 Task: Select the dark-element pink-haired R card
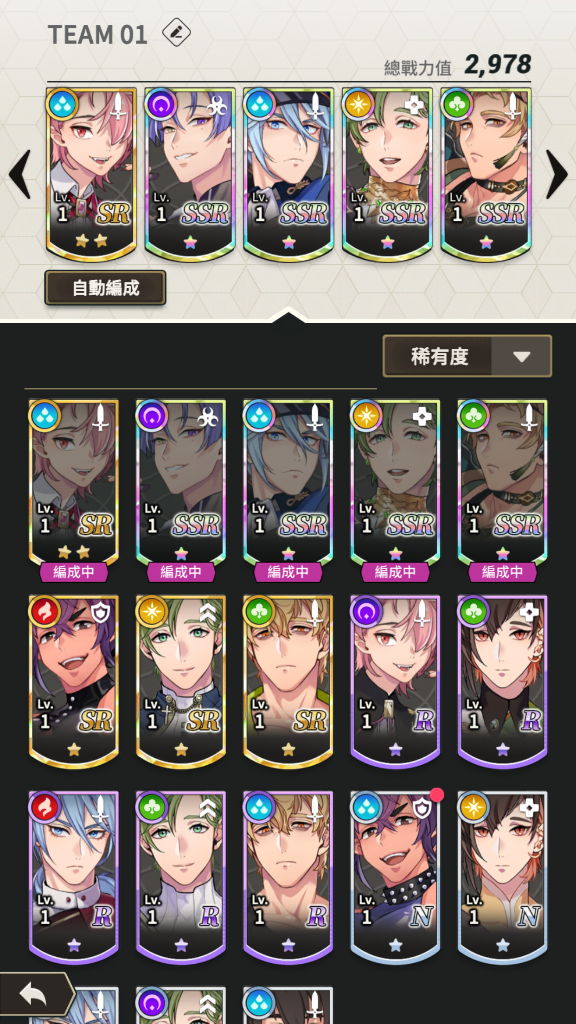coord(395,682)
